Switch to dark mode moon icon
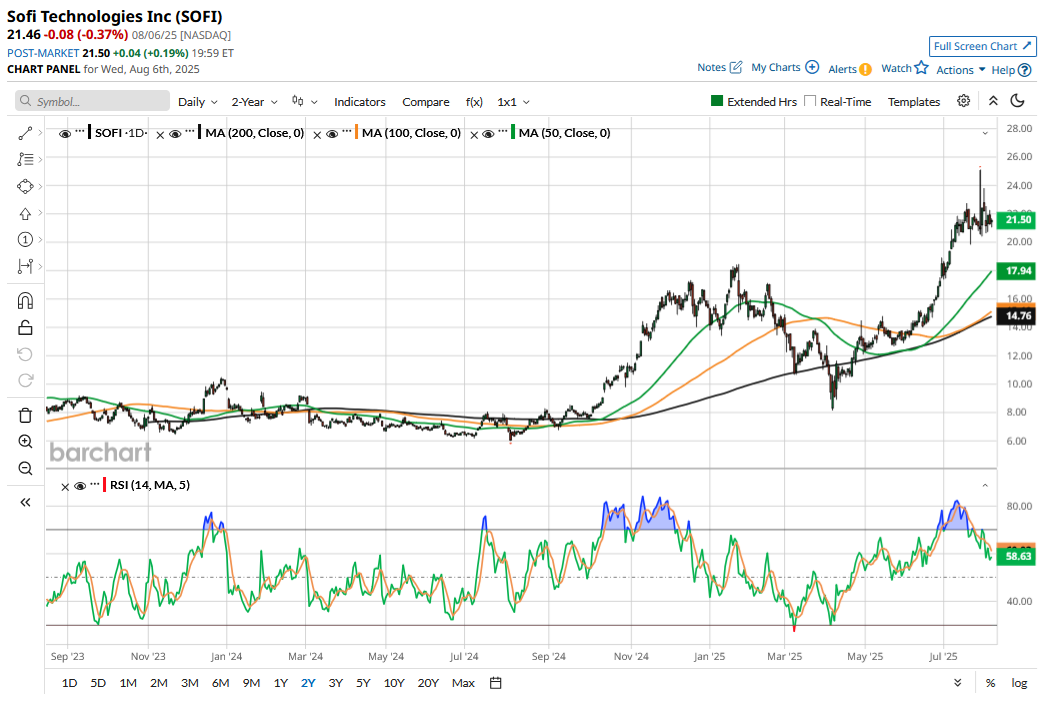 1017,101
